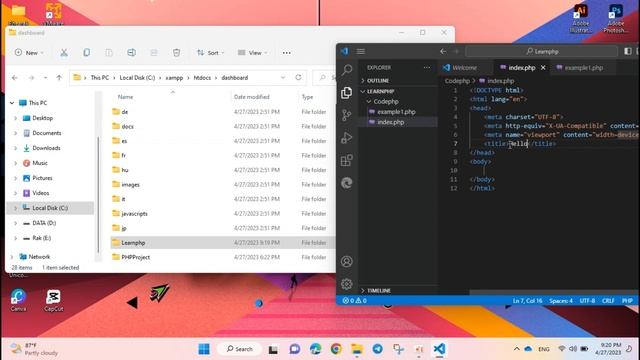
Task: Open the Accounts icon in VS Code
Action: point(347,261)
